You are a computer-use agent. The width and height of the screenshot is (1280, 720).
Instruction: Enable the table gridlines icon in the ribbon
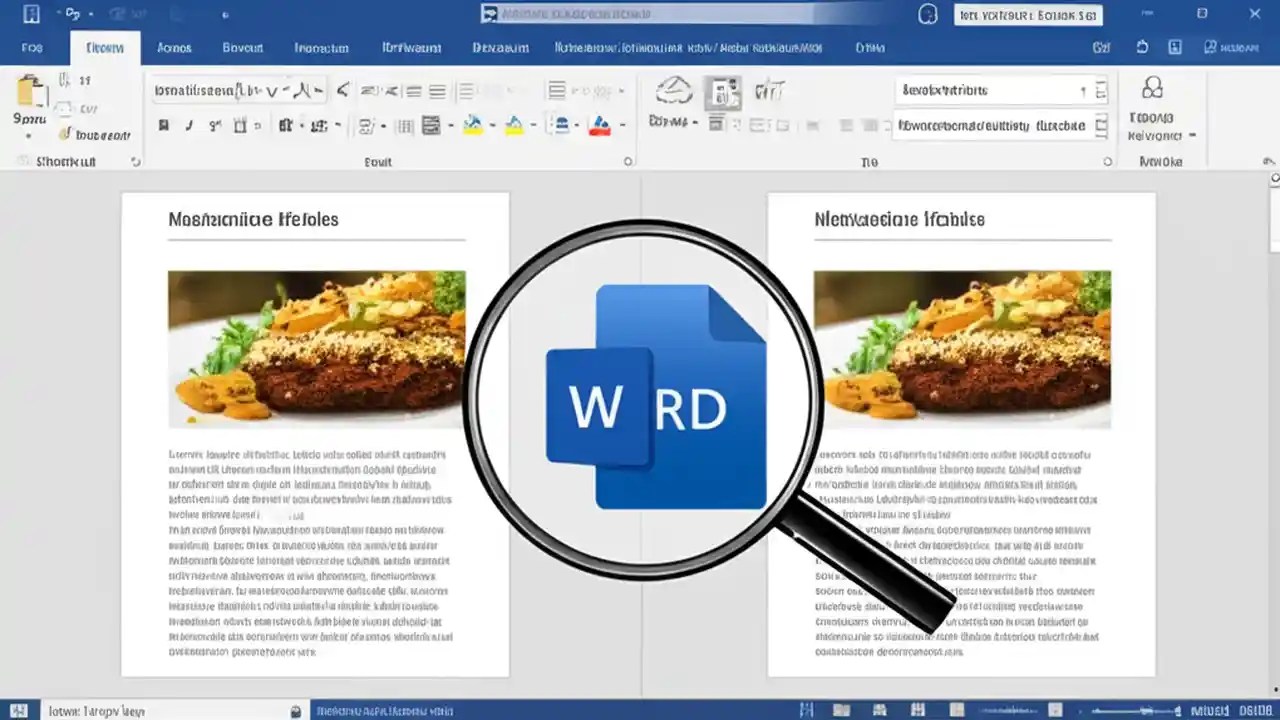point(404,126)
